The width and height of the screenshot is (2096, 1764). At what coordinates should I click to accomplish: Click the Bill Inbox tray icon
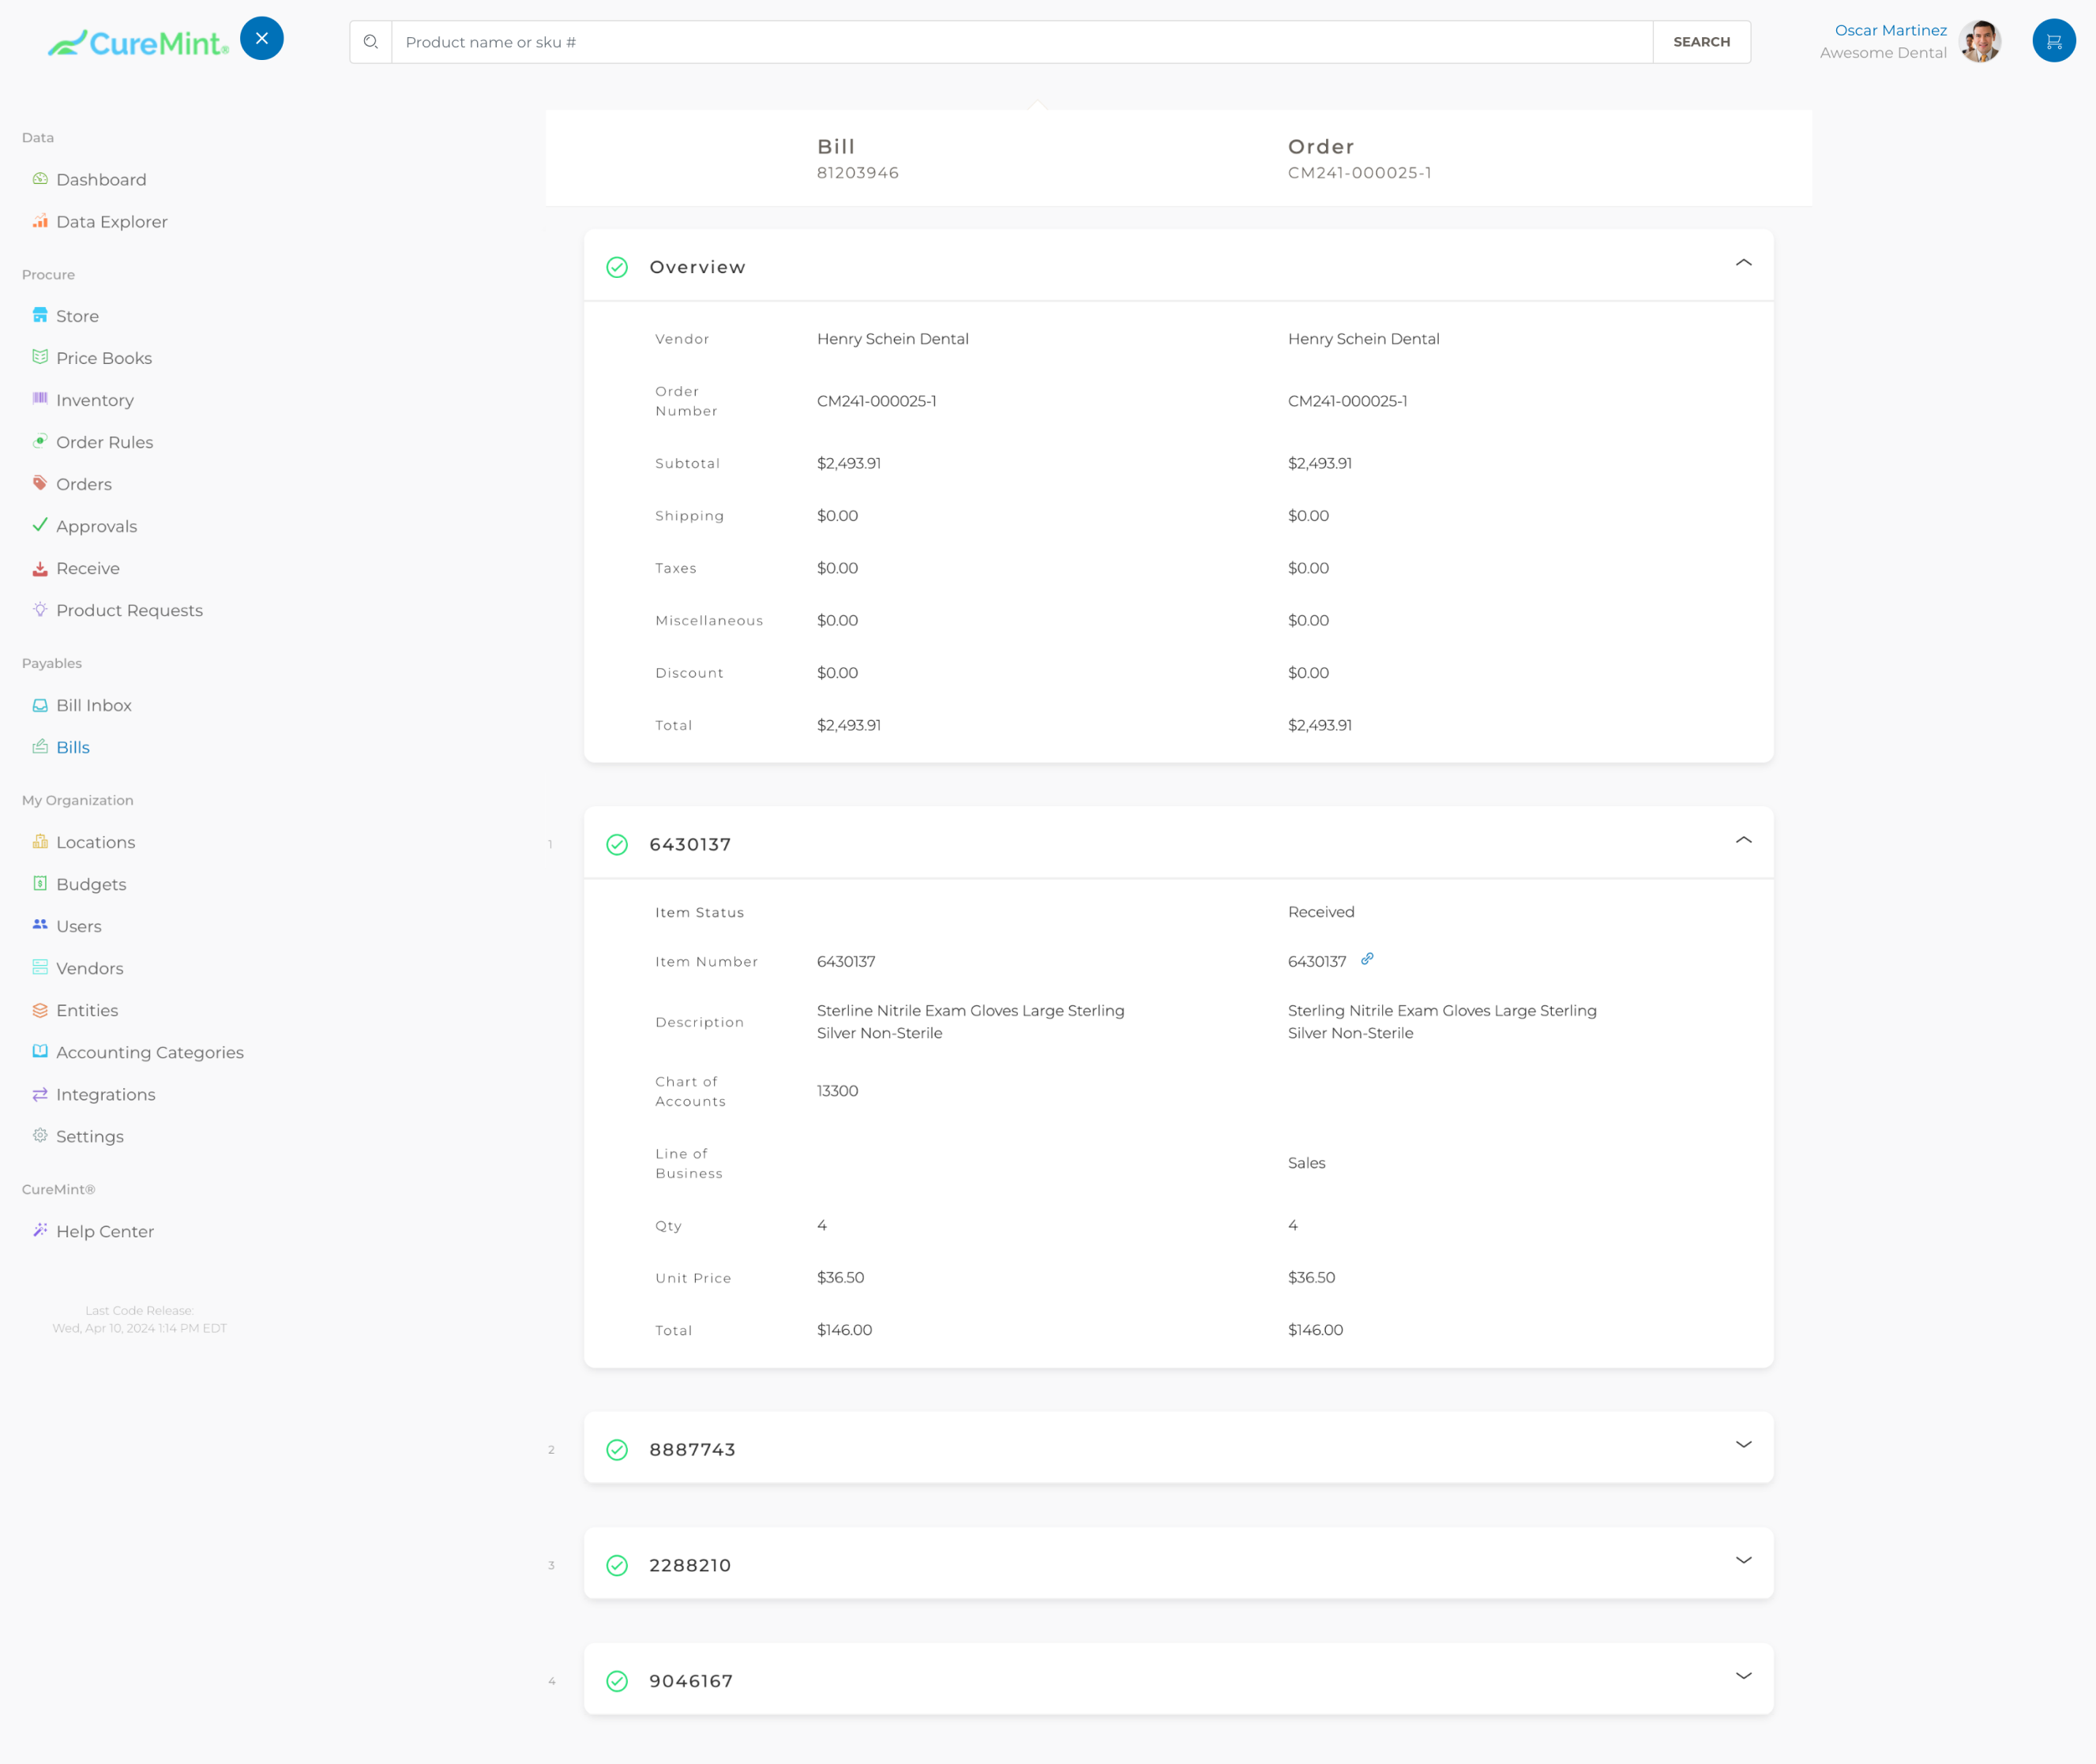coord(40,705)
